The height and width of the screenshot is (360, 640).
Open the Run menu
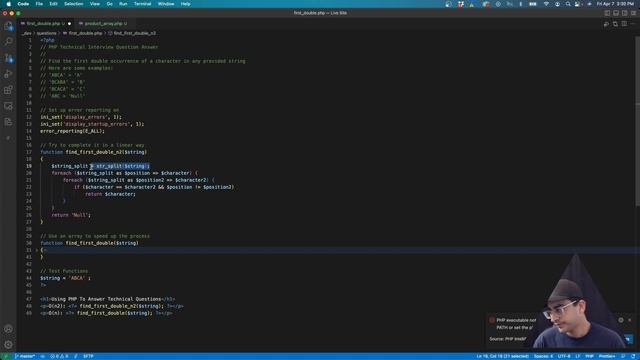(123, 4)
